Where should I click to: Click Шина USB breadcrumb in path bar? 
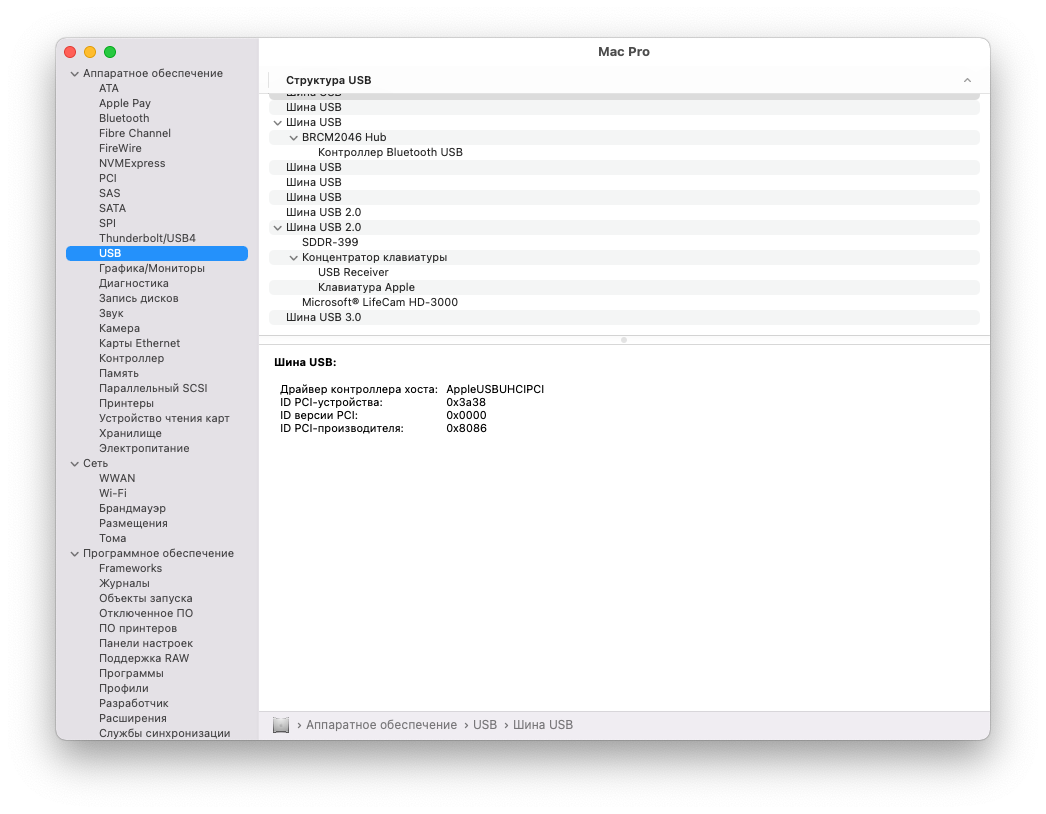(543, 725)
